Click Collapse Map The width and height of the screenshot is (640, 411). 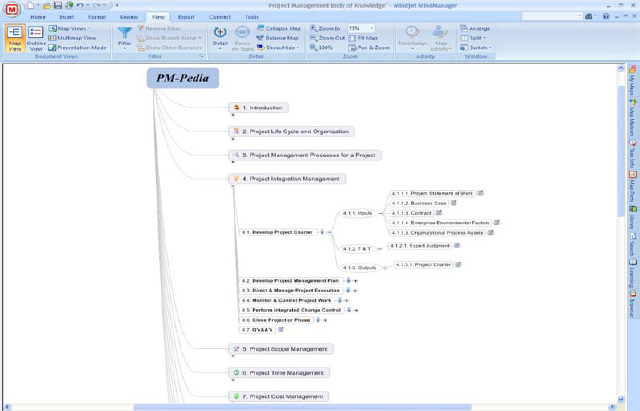coord(278,29)
